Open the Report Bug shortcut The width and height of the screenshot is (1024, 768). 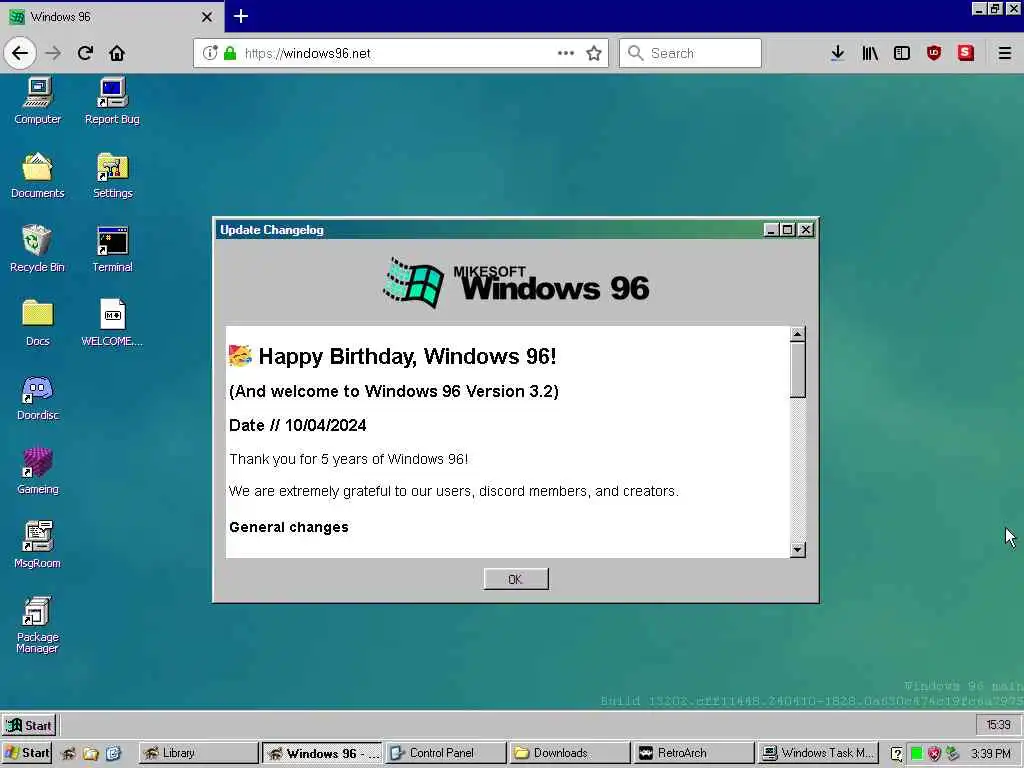coord(112,101)
